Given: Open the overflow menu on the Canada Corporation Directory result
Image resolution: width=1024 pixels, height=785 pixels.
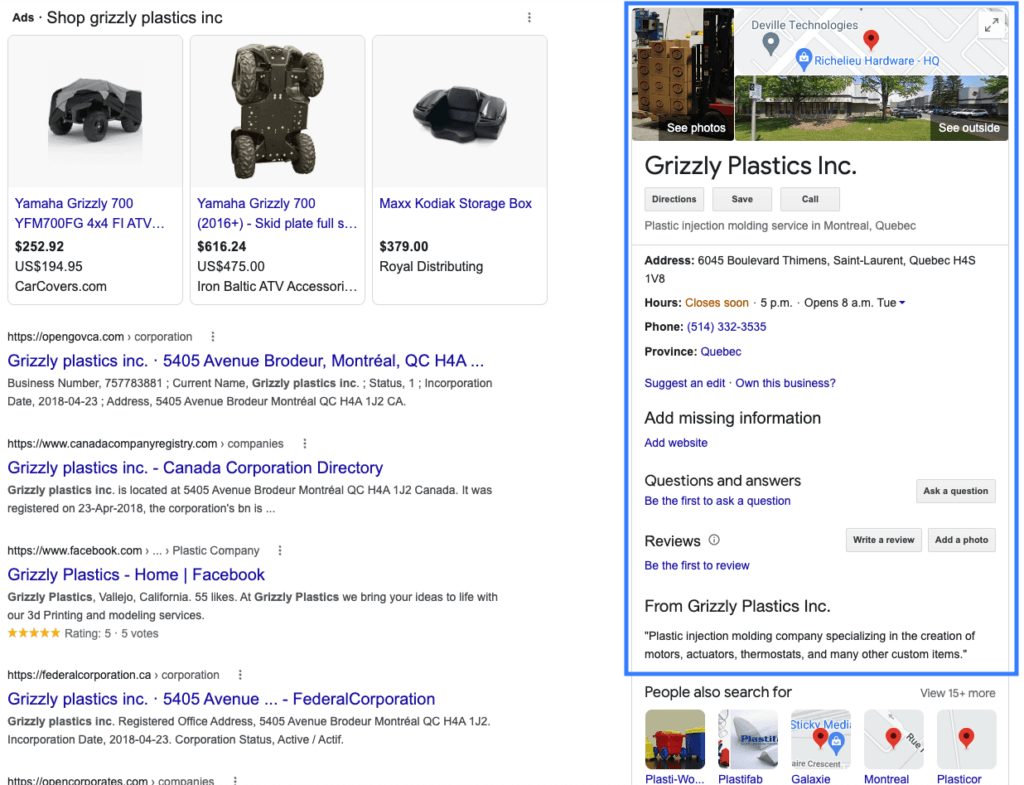Looking at the screenshot, I should click(305, 443).
